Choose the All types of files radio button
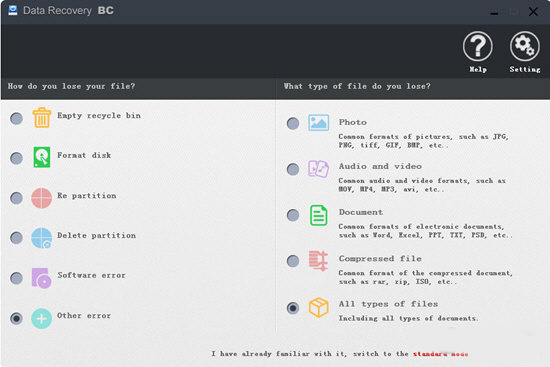Image resolution: width=550 pixels, height=367 pixels. tap(293, 308)
